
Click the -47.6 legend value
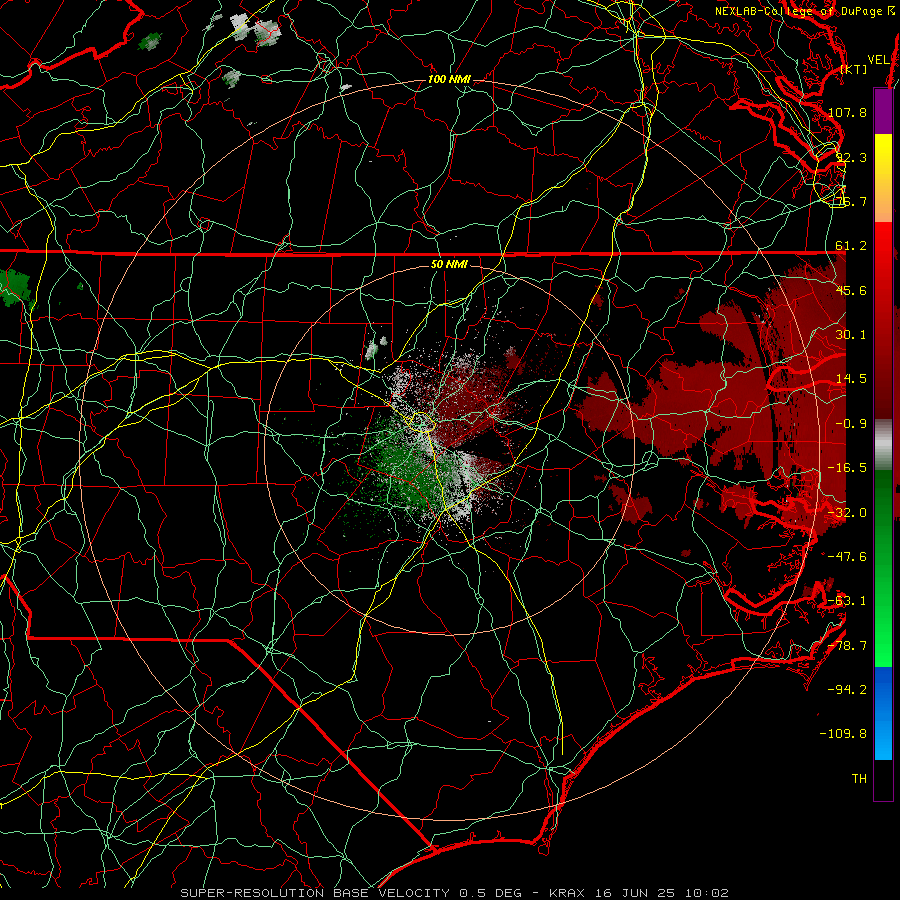coord(847,557)
